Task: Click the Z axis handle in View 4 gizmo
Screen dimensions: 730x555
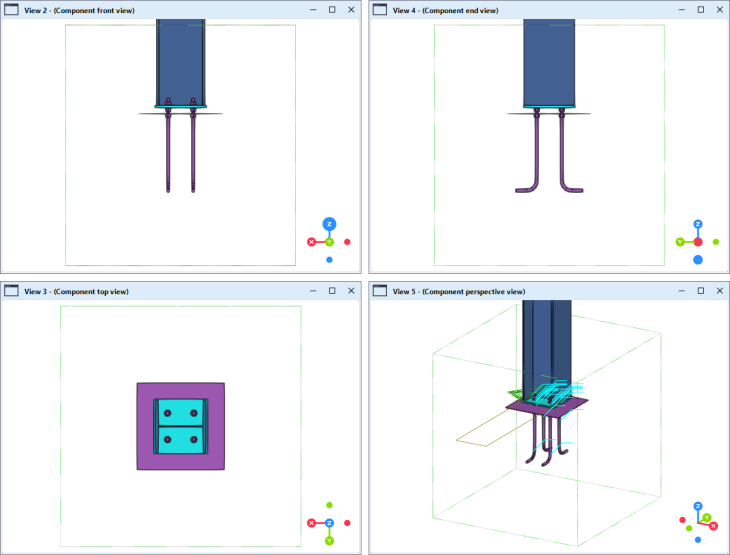Action: pos(698,224)
